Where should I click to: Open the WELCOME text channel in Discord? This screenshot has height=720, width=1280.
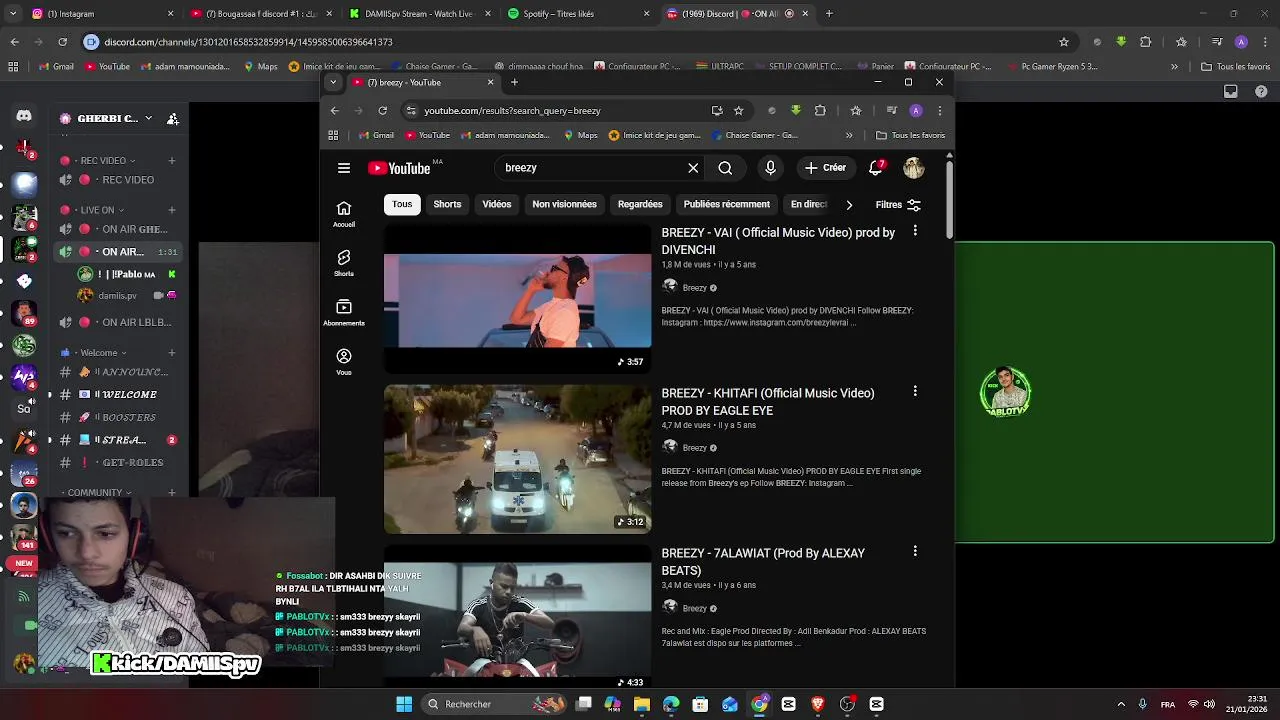point(118,394)
